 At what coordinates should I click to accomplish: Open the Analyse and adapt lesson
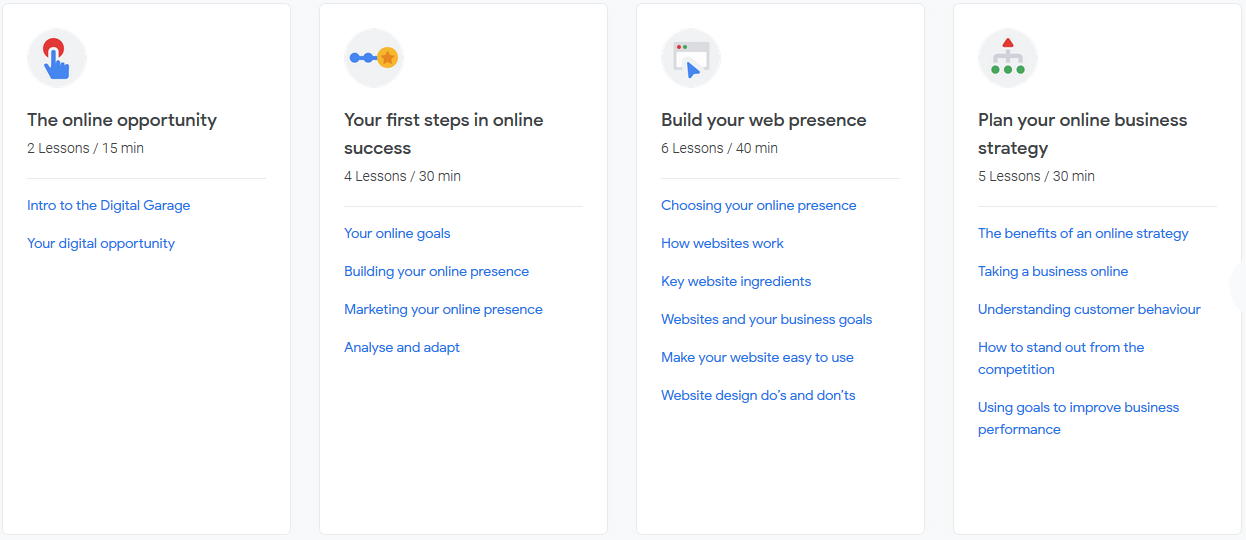click(x=402, y=347)
